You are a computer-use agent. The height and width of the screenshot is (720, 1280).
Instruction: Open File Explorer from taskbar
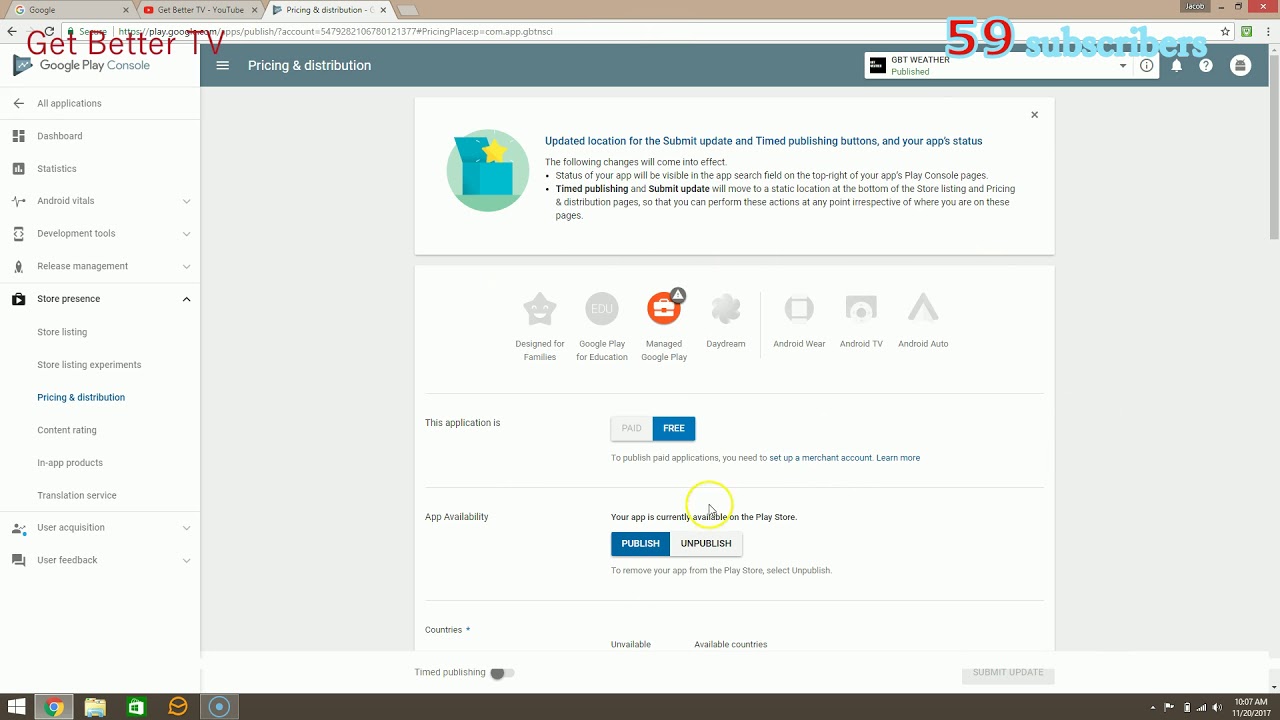click(x=95, y=707)
